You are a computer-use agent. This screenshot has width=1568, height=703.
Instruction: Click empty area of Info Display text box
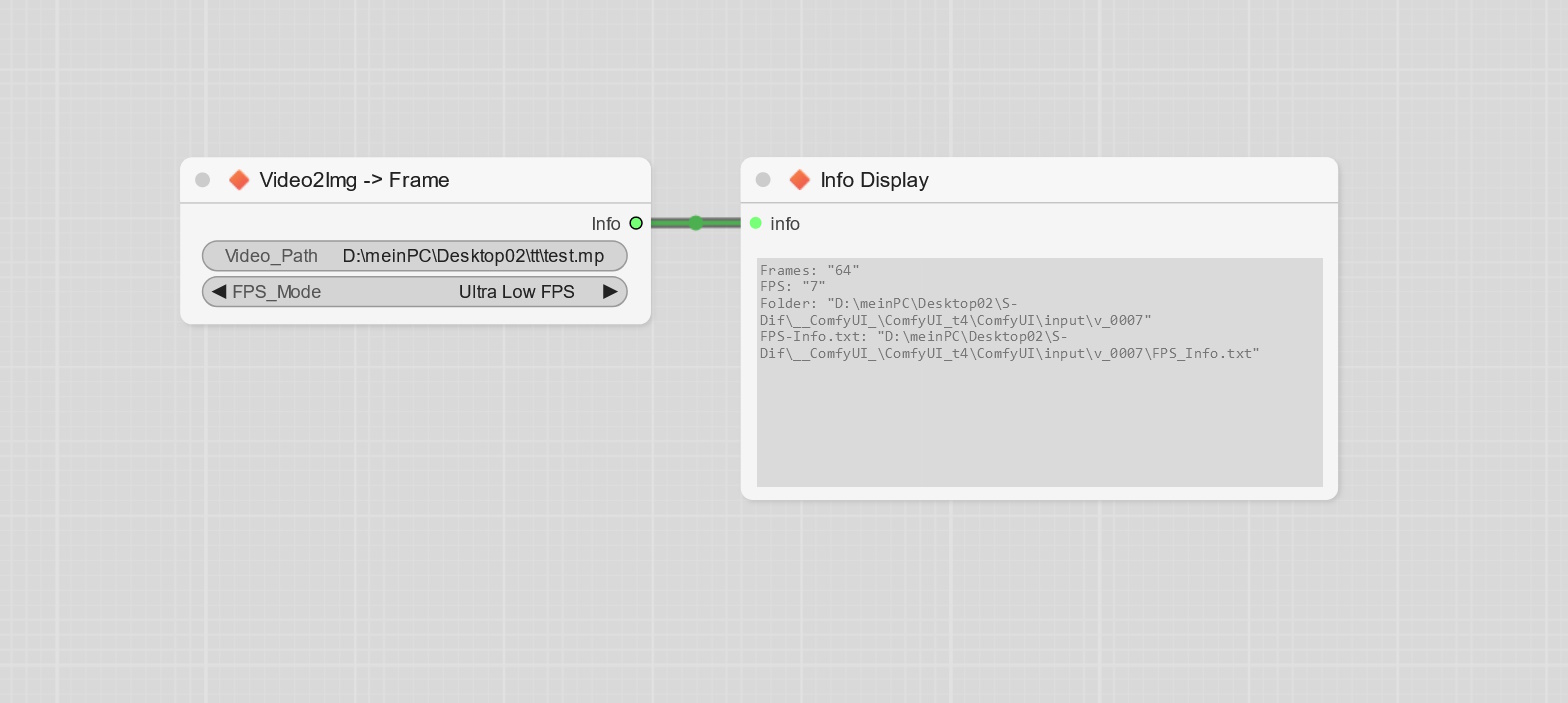(1039, 430)
